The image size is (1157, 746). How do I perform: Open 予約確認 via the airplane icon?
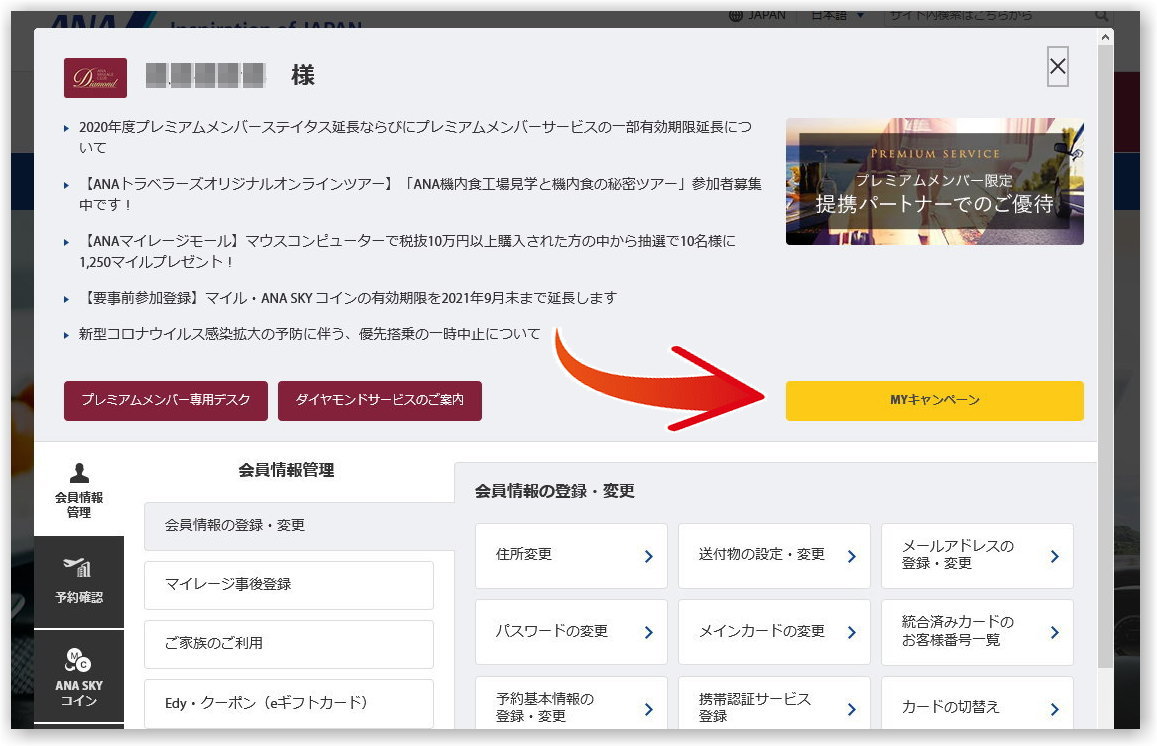[x=78, y=570]
